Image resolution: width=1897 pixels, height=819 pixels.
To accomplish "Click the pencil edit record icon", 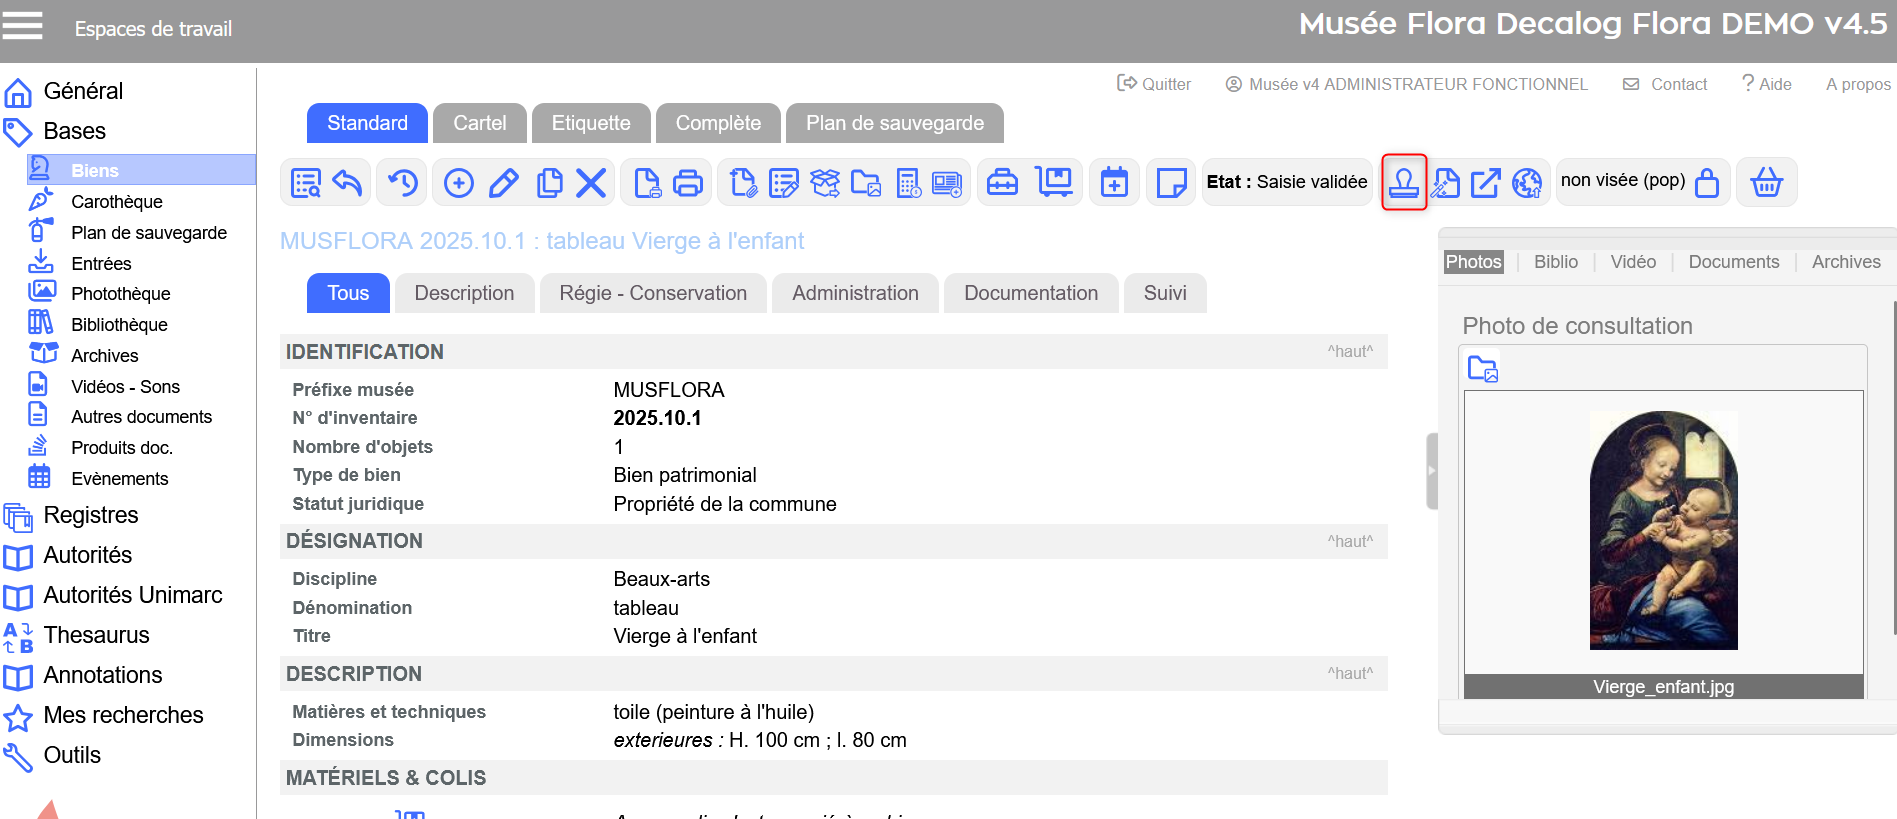I will pos(504,183).
